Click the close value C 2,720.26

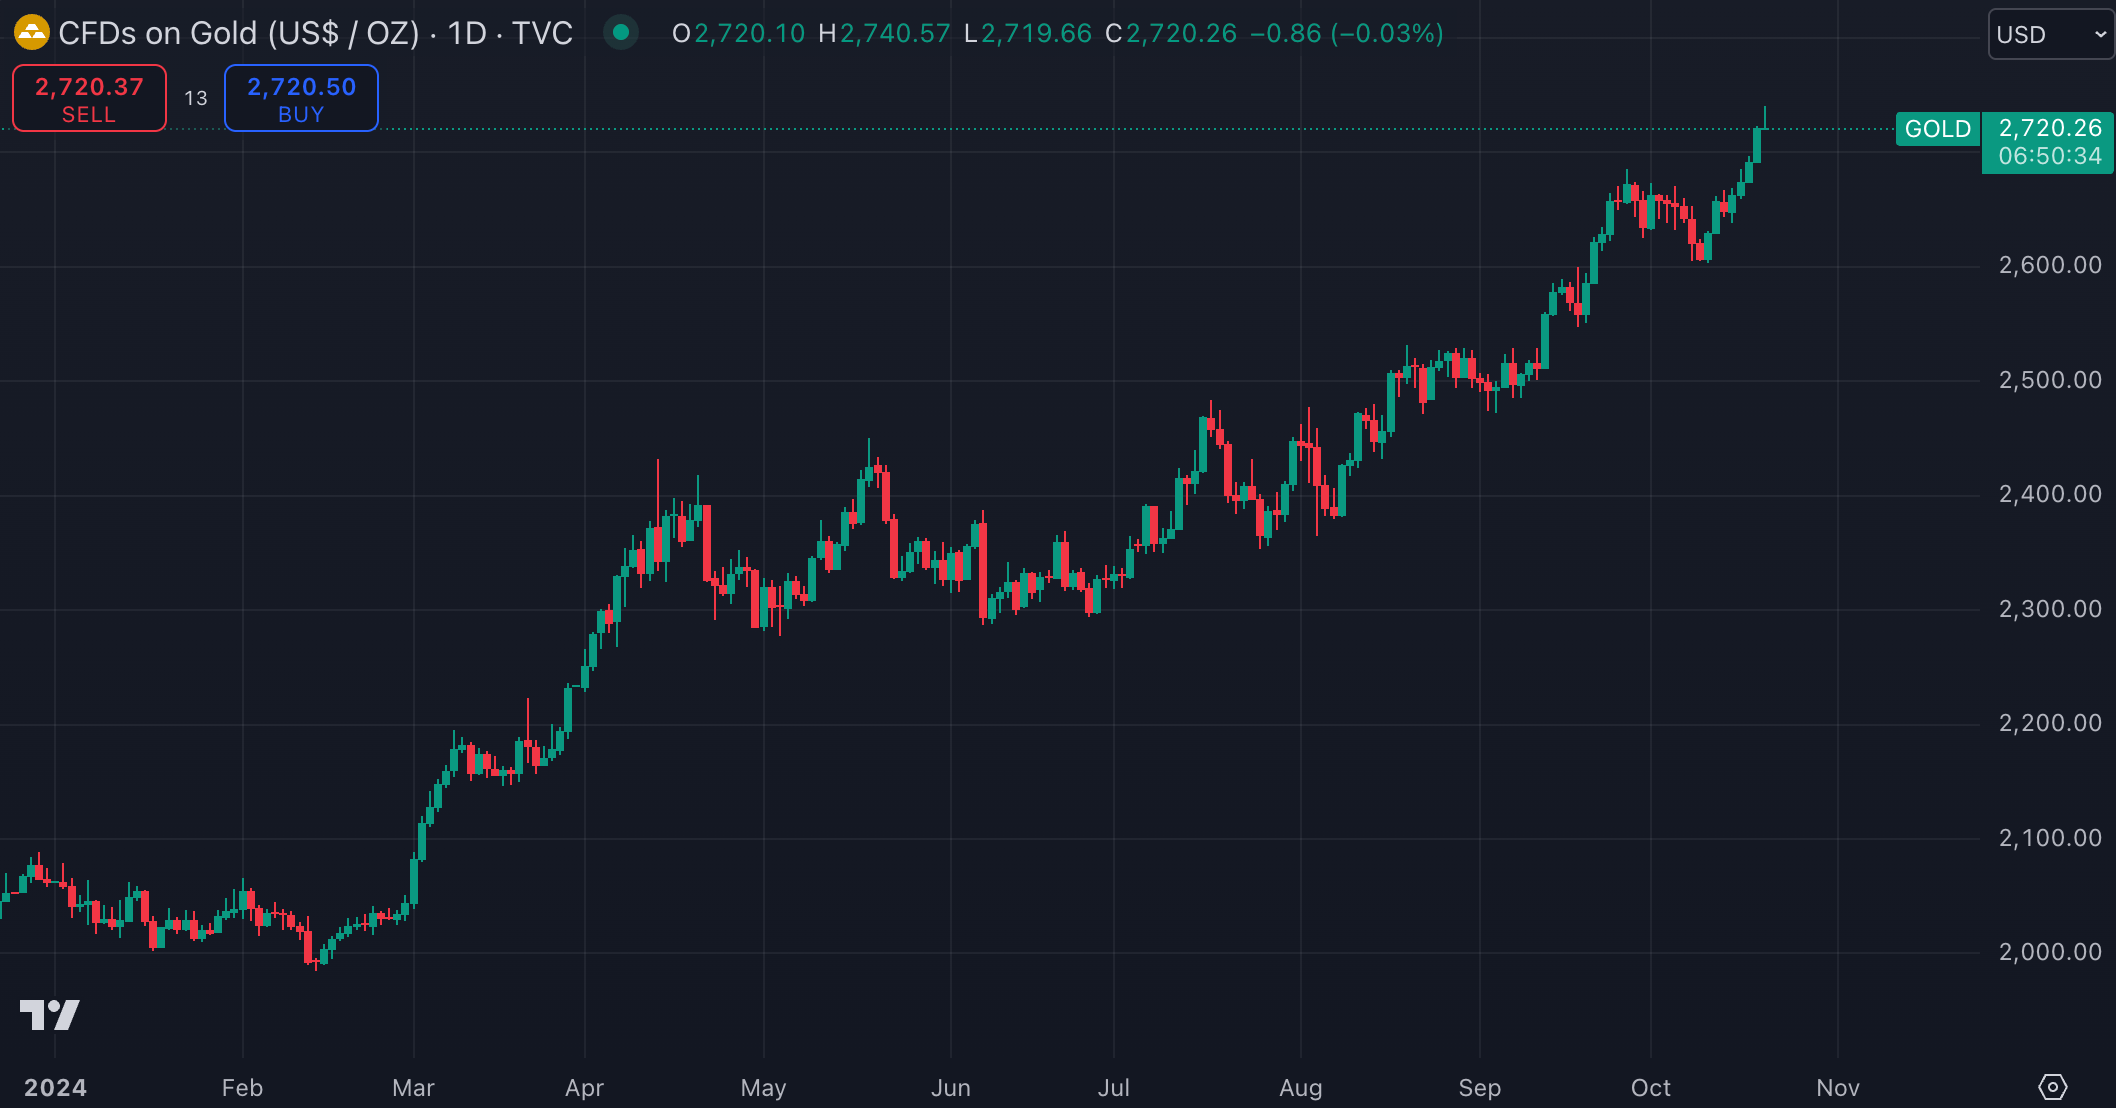pos(1171,34)
